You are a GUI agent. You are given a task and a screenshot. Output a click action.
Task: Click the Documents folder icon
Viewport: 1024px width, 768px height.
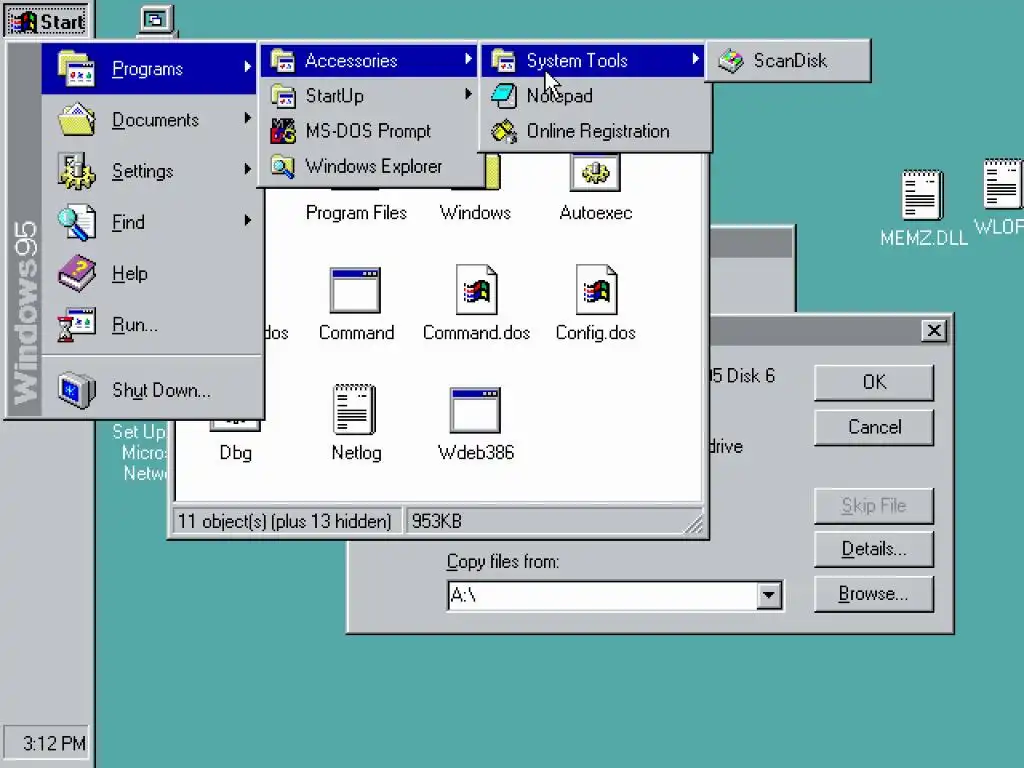(x=76, y=120)
